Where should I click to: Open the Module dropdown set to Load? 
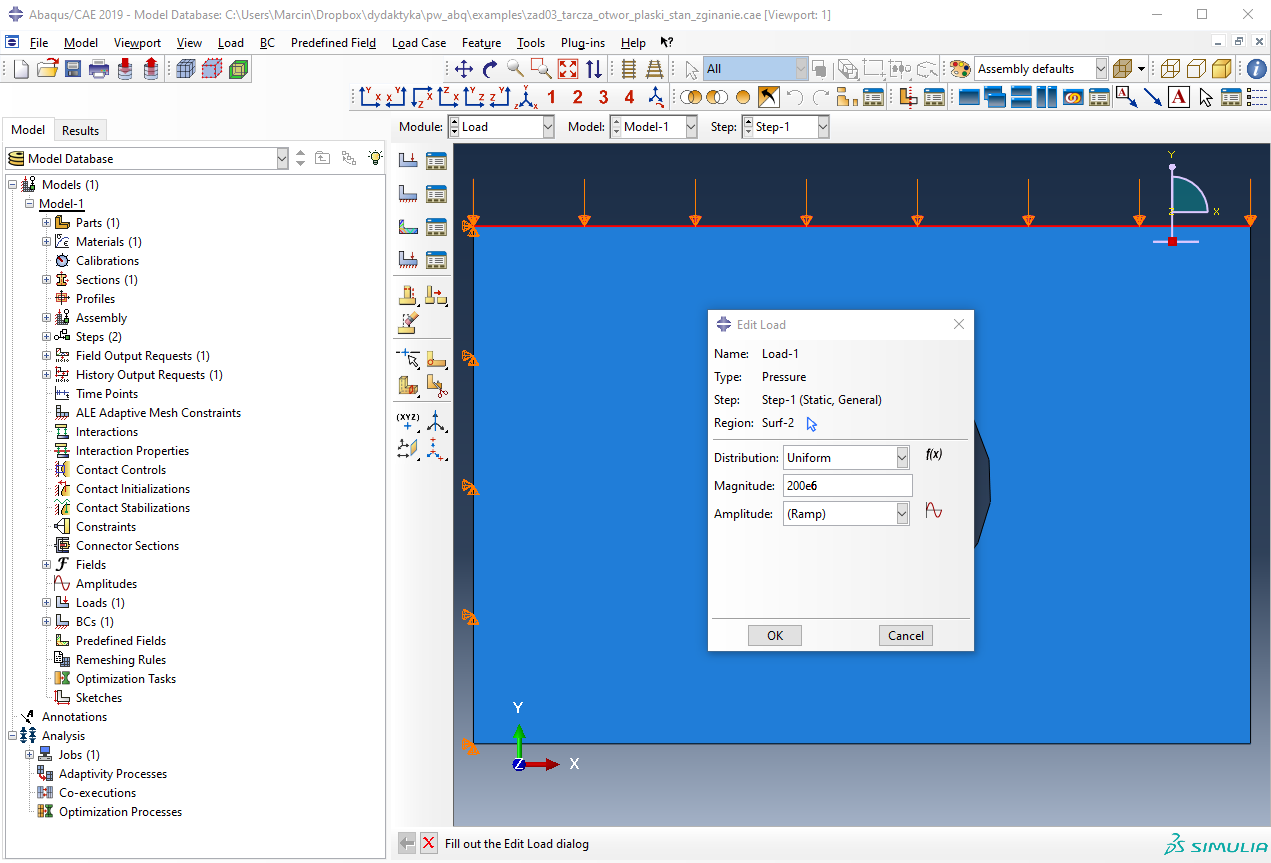(x=501, y=127)
